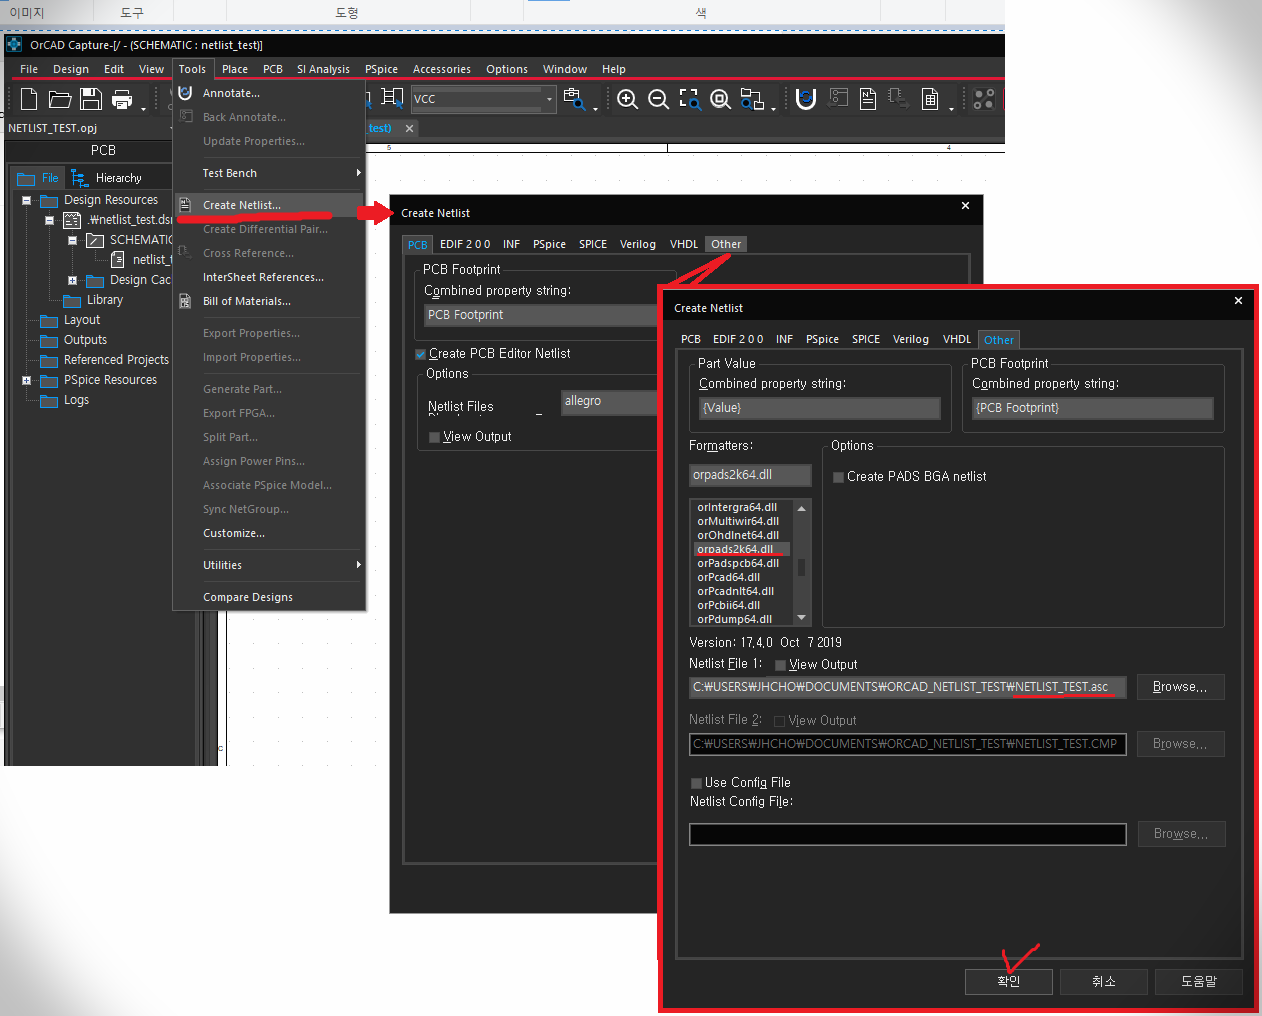Click the Zoom Out magnifier icon

(x=658, y=99)
